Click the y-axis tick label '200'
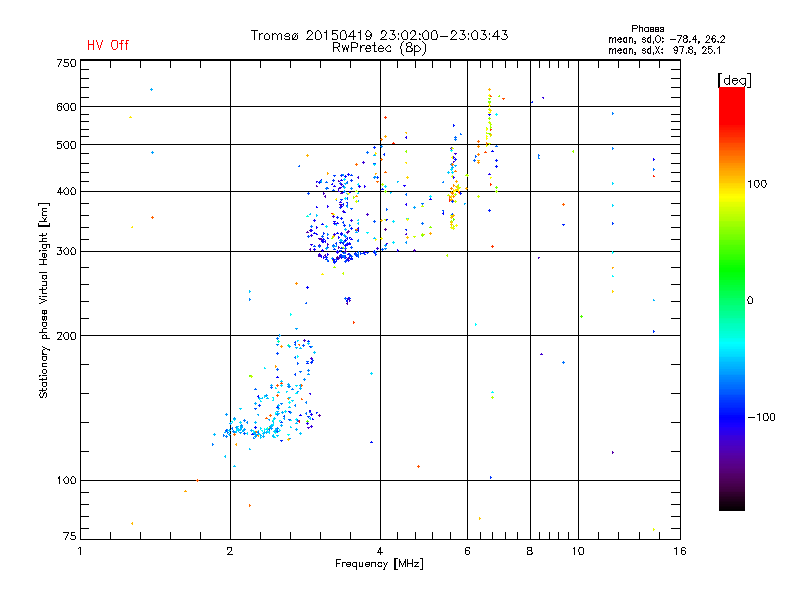This screenshot has height=600, width=800. tap(66, 336)
